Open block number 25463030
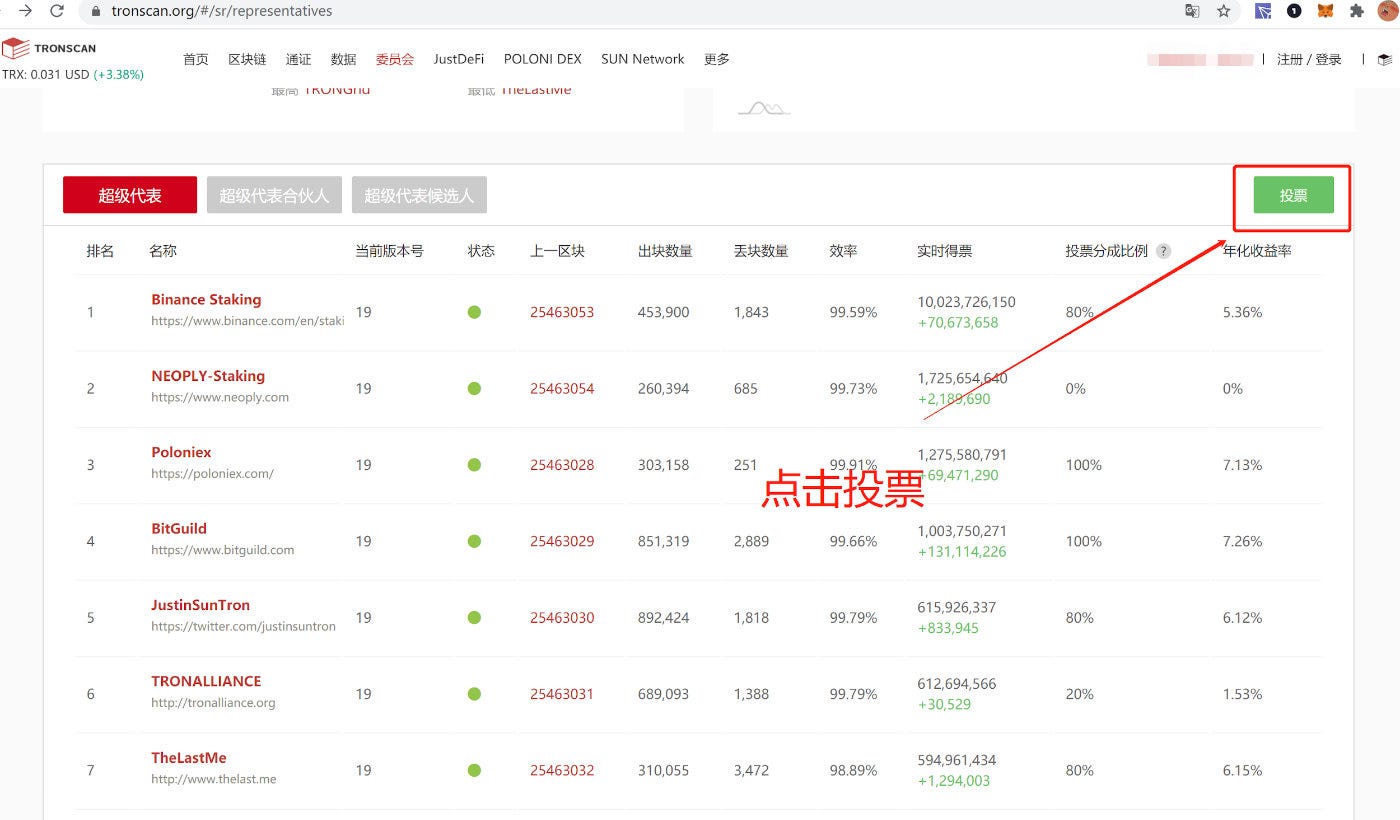Image resolution: width=1400 pixels, height=820 pixels. [562, 618]
